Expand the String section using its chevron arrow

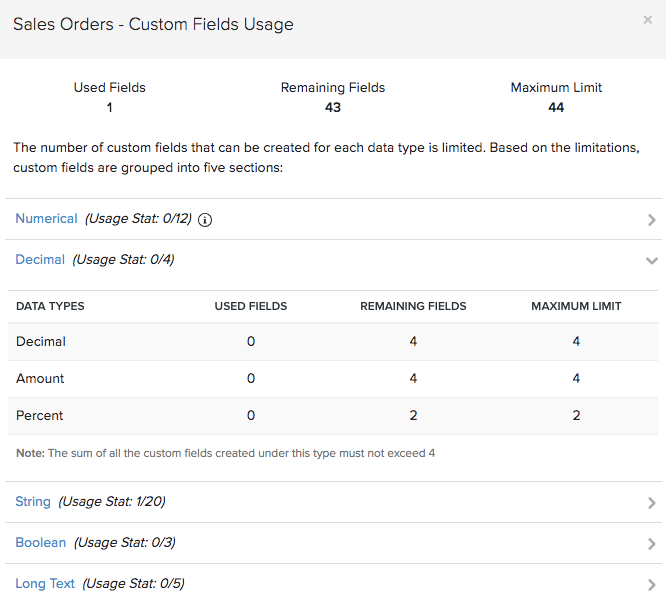tap(651, 503)
